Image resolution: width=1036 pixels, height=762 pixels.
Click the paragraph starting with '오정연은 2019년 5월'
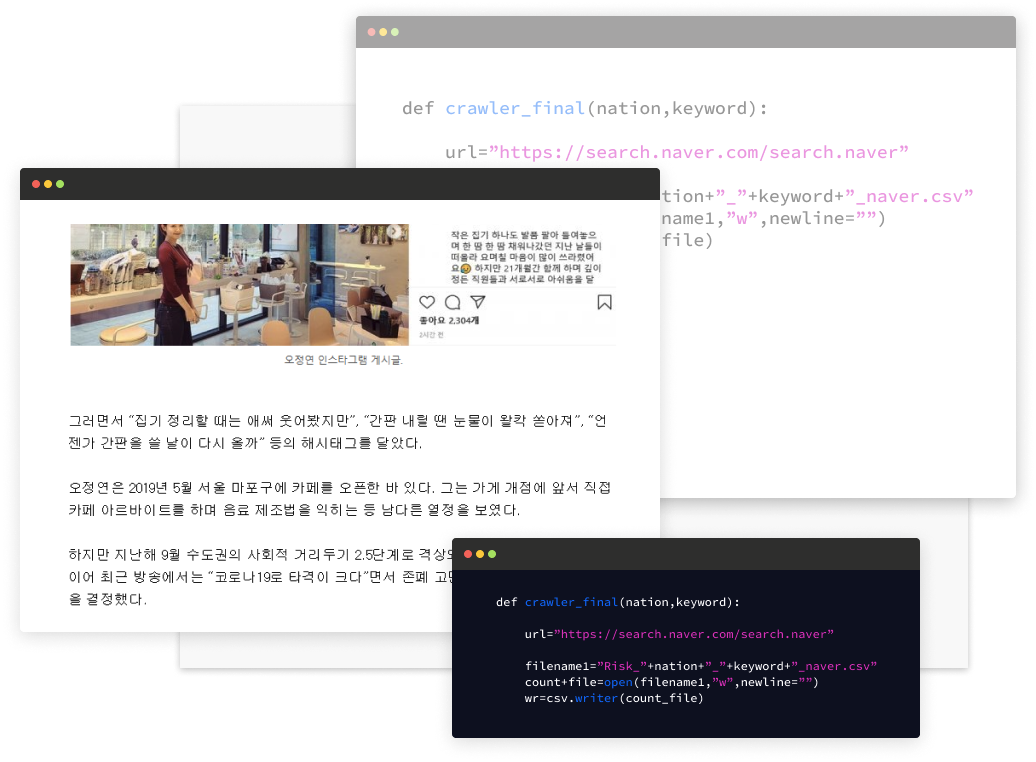(x=340, y=499)
